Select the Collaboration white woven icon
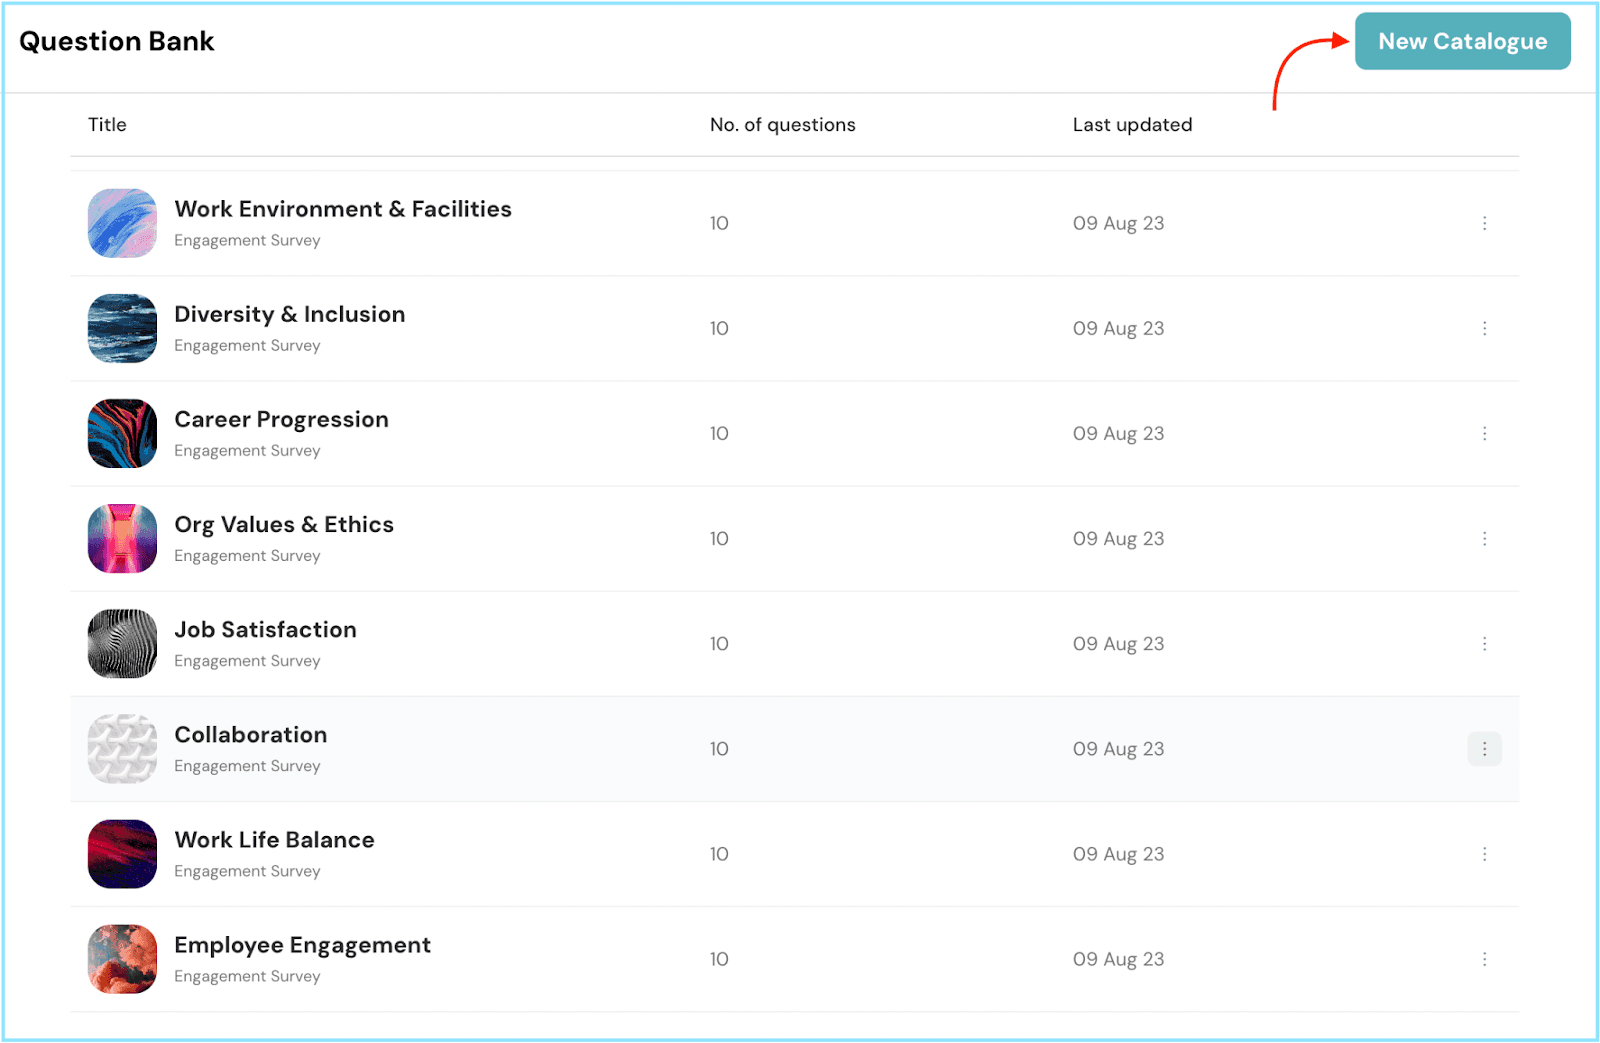This screenshot has width=1600, height=1043. tap(122, 749)
